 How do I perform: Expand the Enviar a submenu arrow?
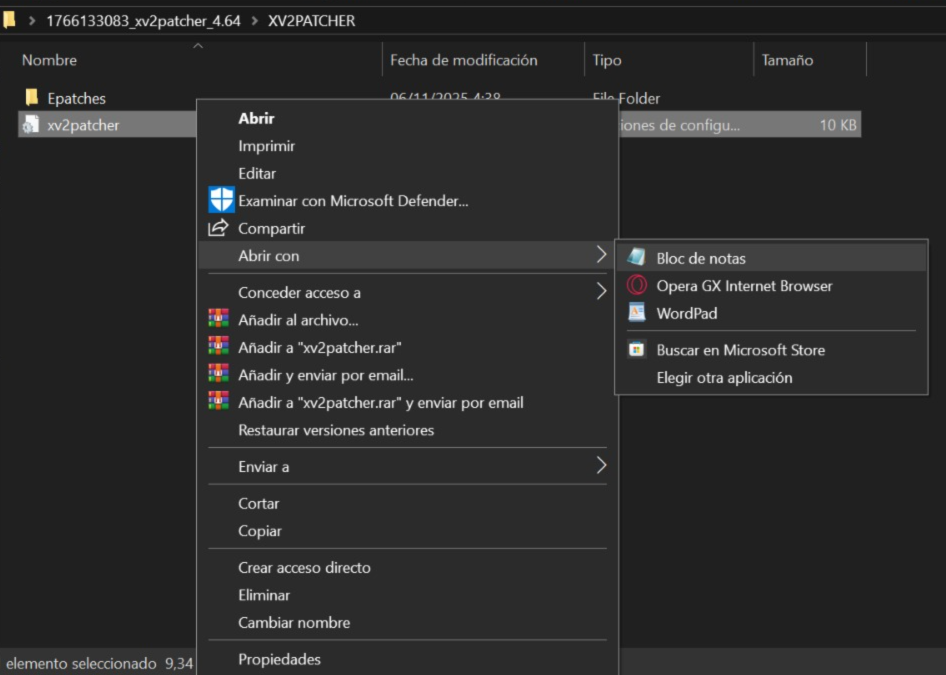coord(601,466)
